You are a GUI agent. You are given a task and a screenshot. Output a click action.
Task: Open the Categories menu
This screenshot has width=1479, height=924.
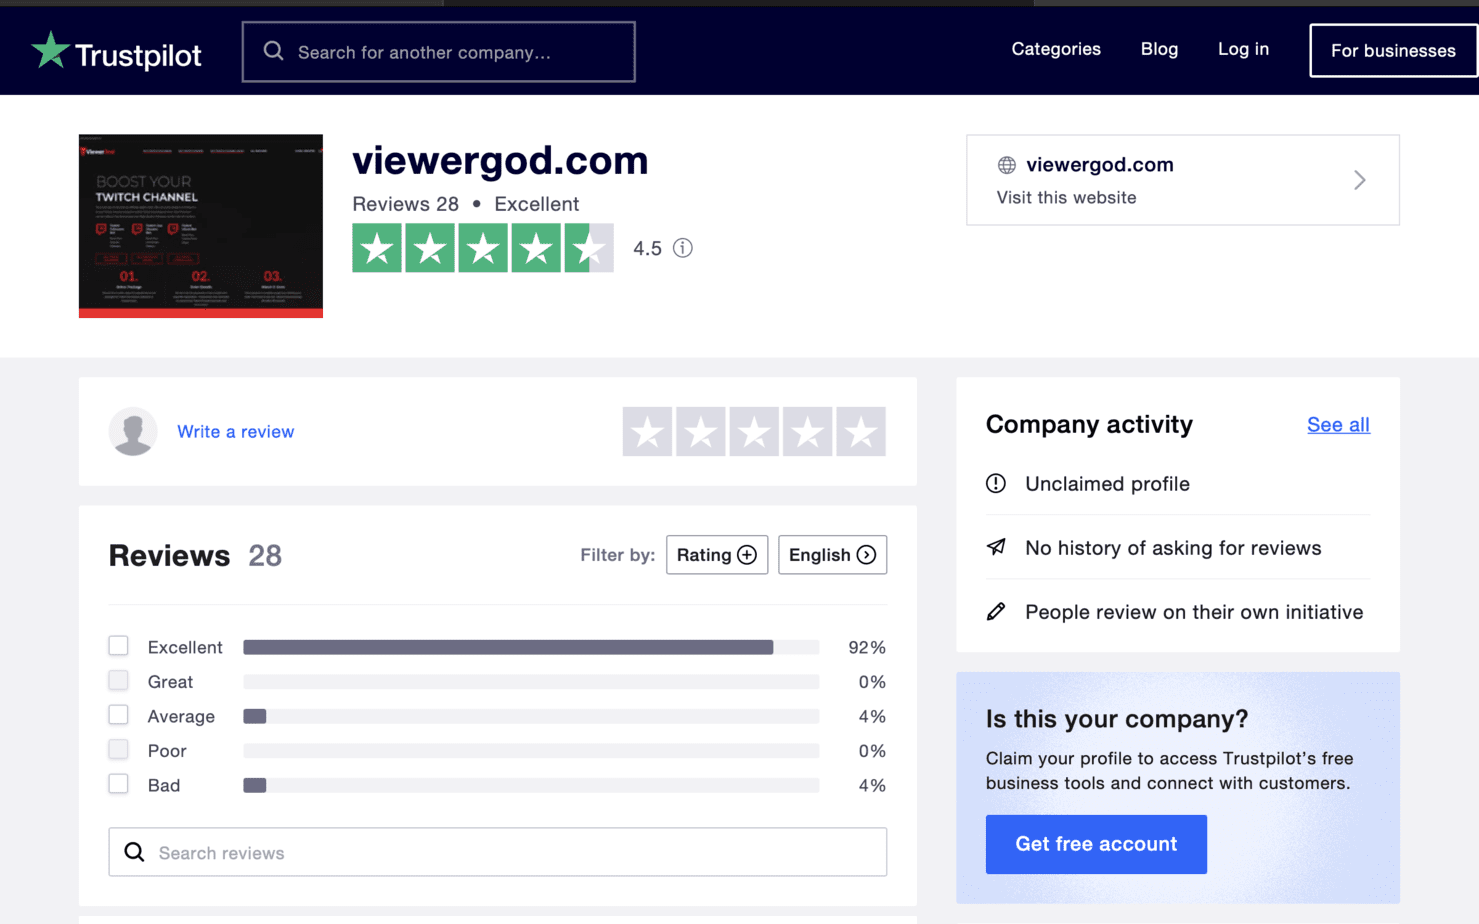[x=1056, y=49]
